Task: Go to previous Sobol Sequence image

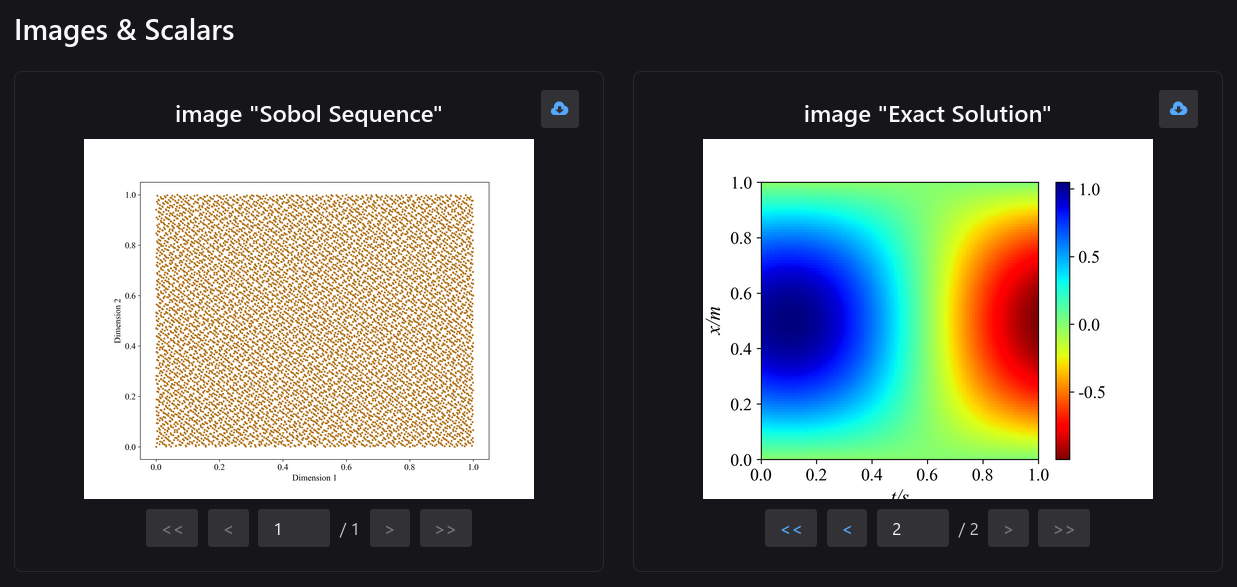Action: point(228,528)
